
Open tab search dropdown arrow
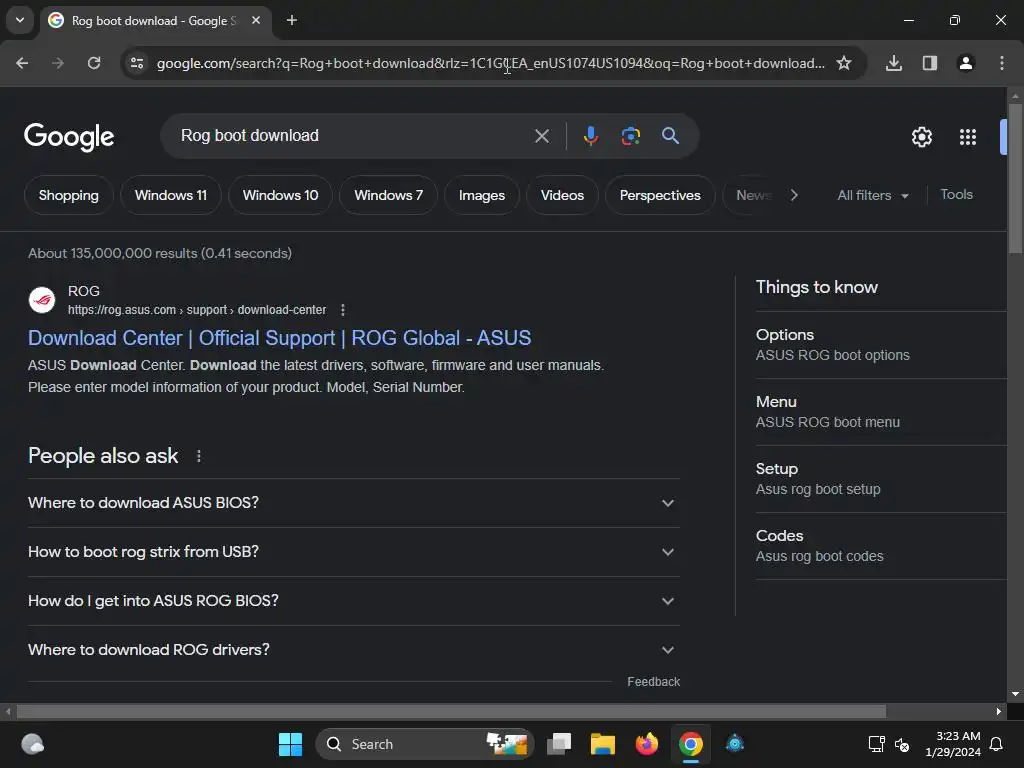20,20
